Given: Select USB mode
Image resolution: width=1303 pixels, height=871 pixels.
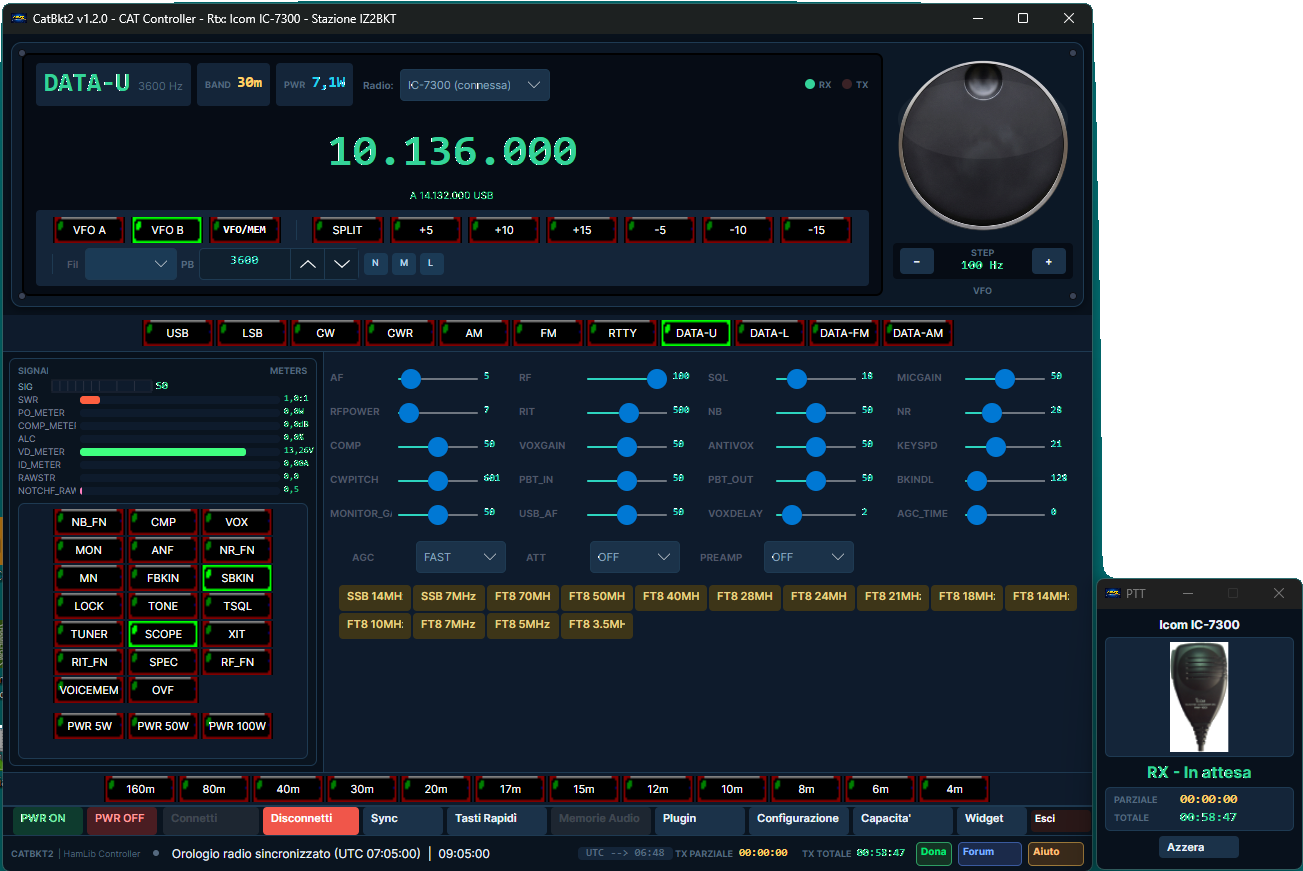Looking at the screenshot, I should click(x=178, y=333).
